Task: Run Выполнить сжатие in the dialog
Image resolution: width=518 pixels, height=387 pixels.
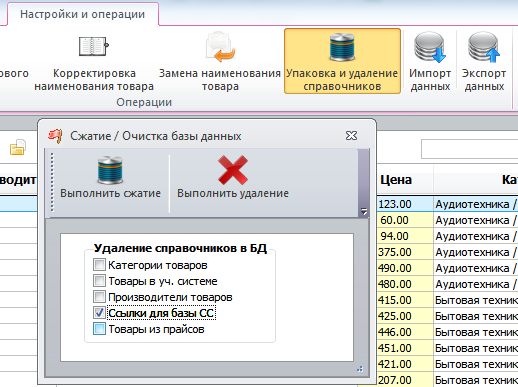Action: [110, 178]
